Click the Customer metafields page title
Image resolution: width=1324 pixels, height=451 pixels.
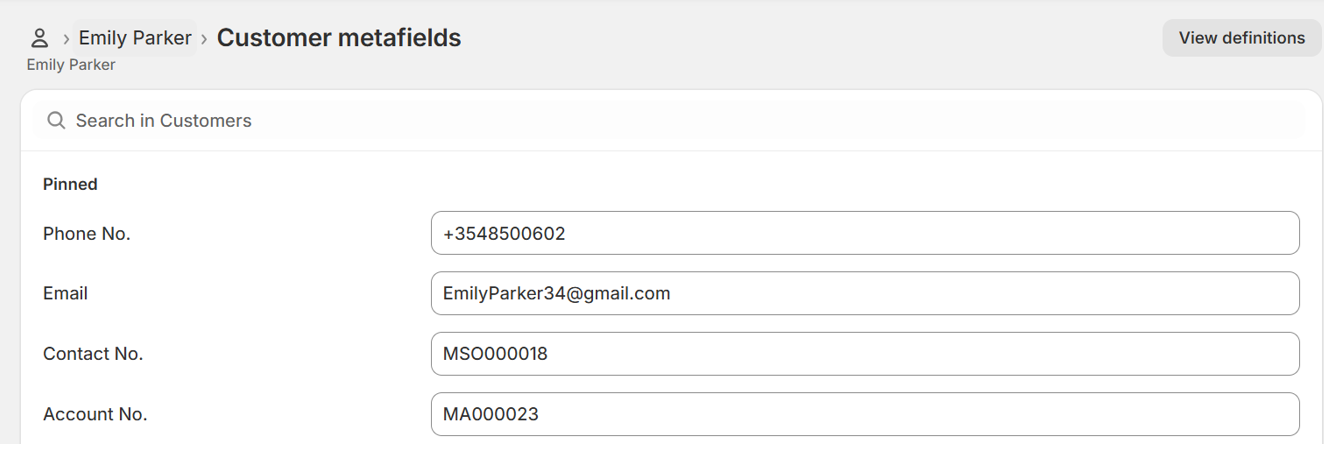[x=339, y=38]
